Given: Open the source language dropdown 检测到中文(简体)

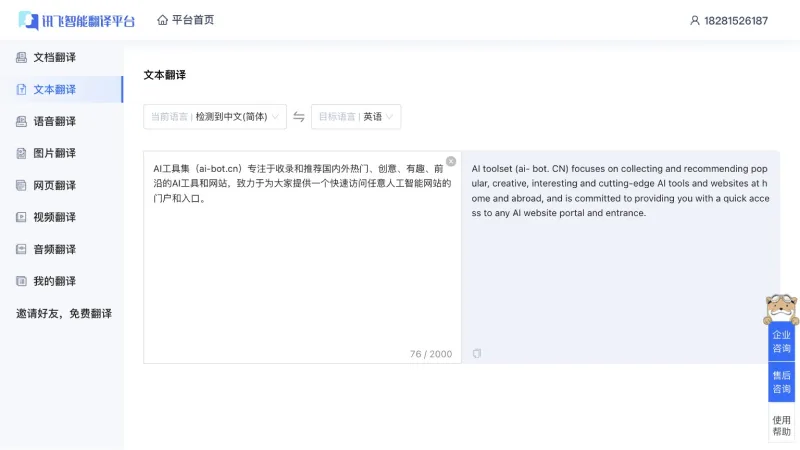Looking at the screenshot, I should (215, 117).
